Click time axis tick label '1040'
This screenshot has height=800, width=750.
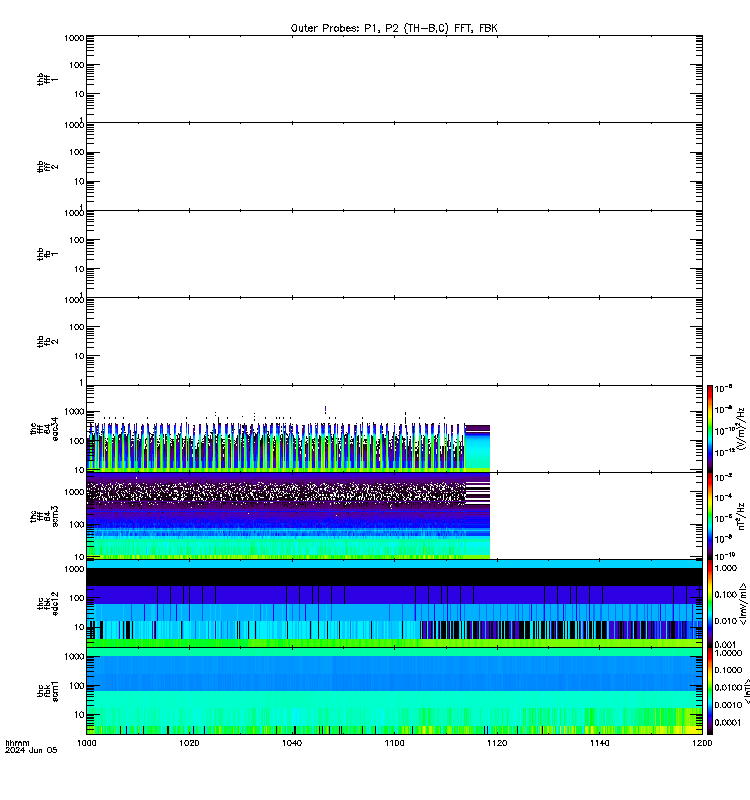292,743
